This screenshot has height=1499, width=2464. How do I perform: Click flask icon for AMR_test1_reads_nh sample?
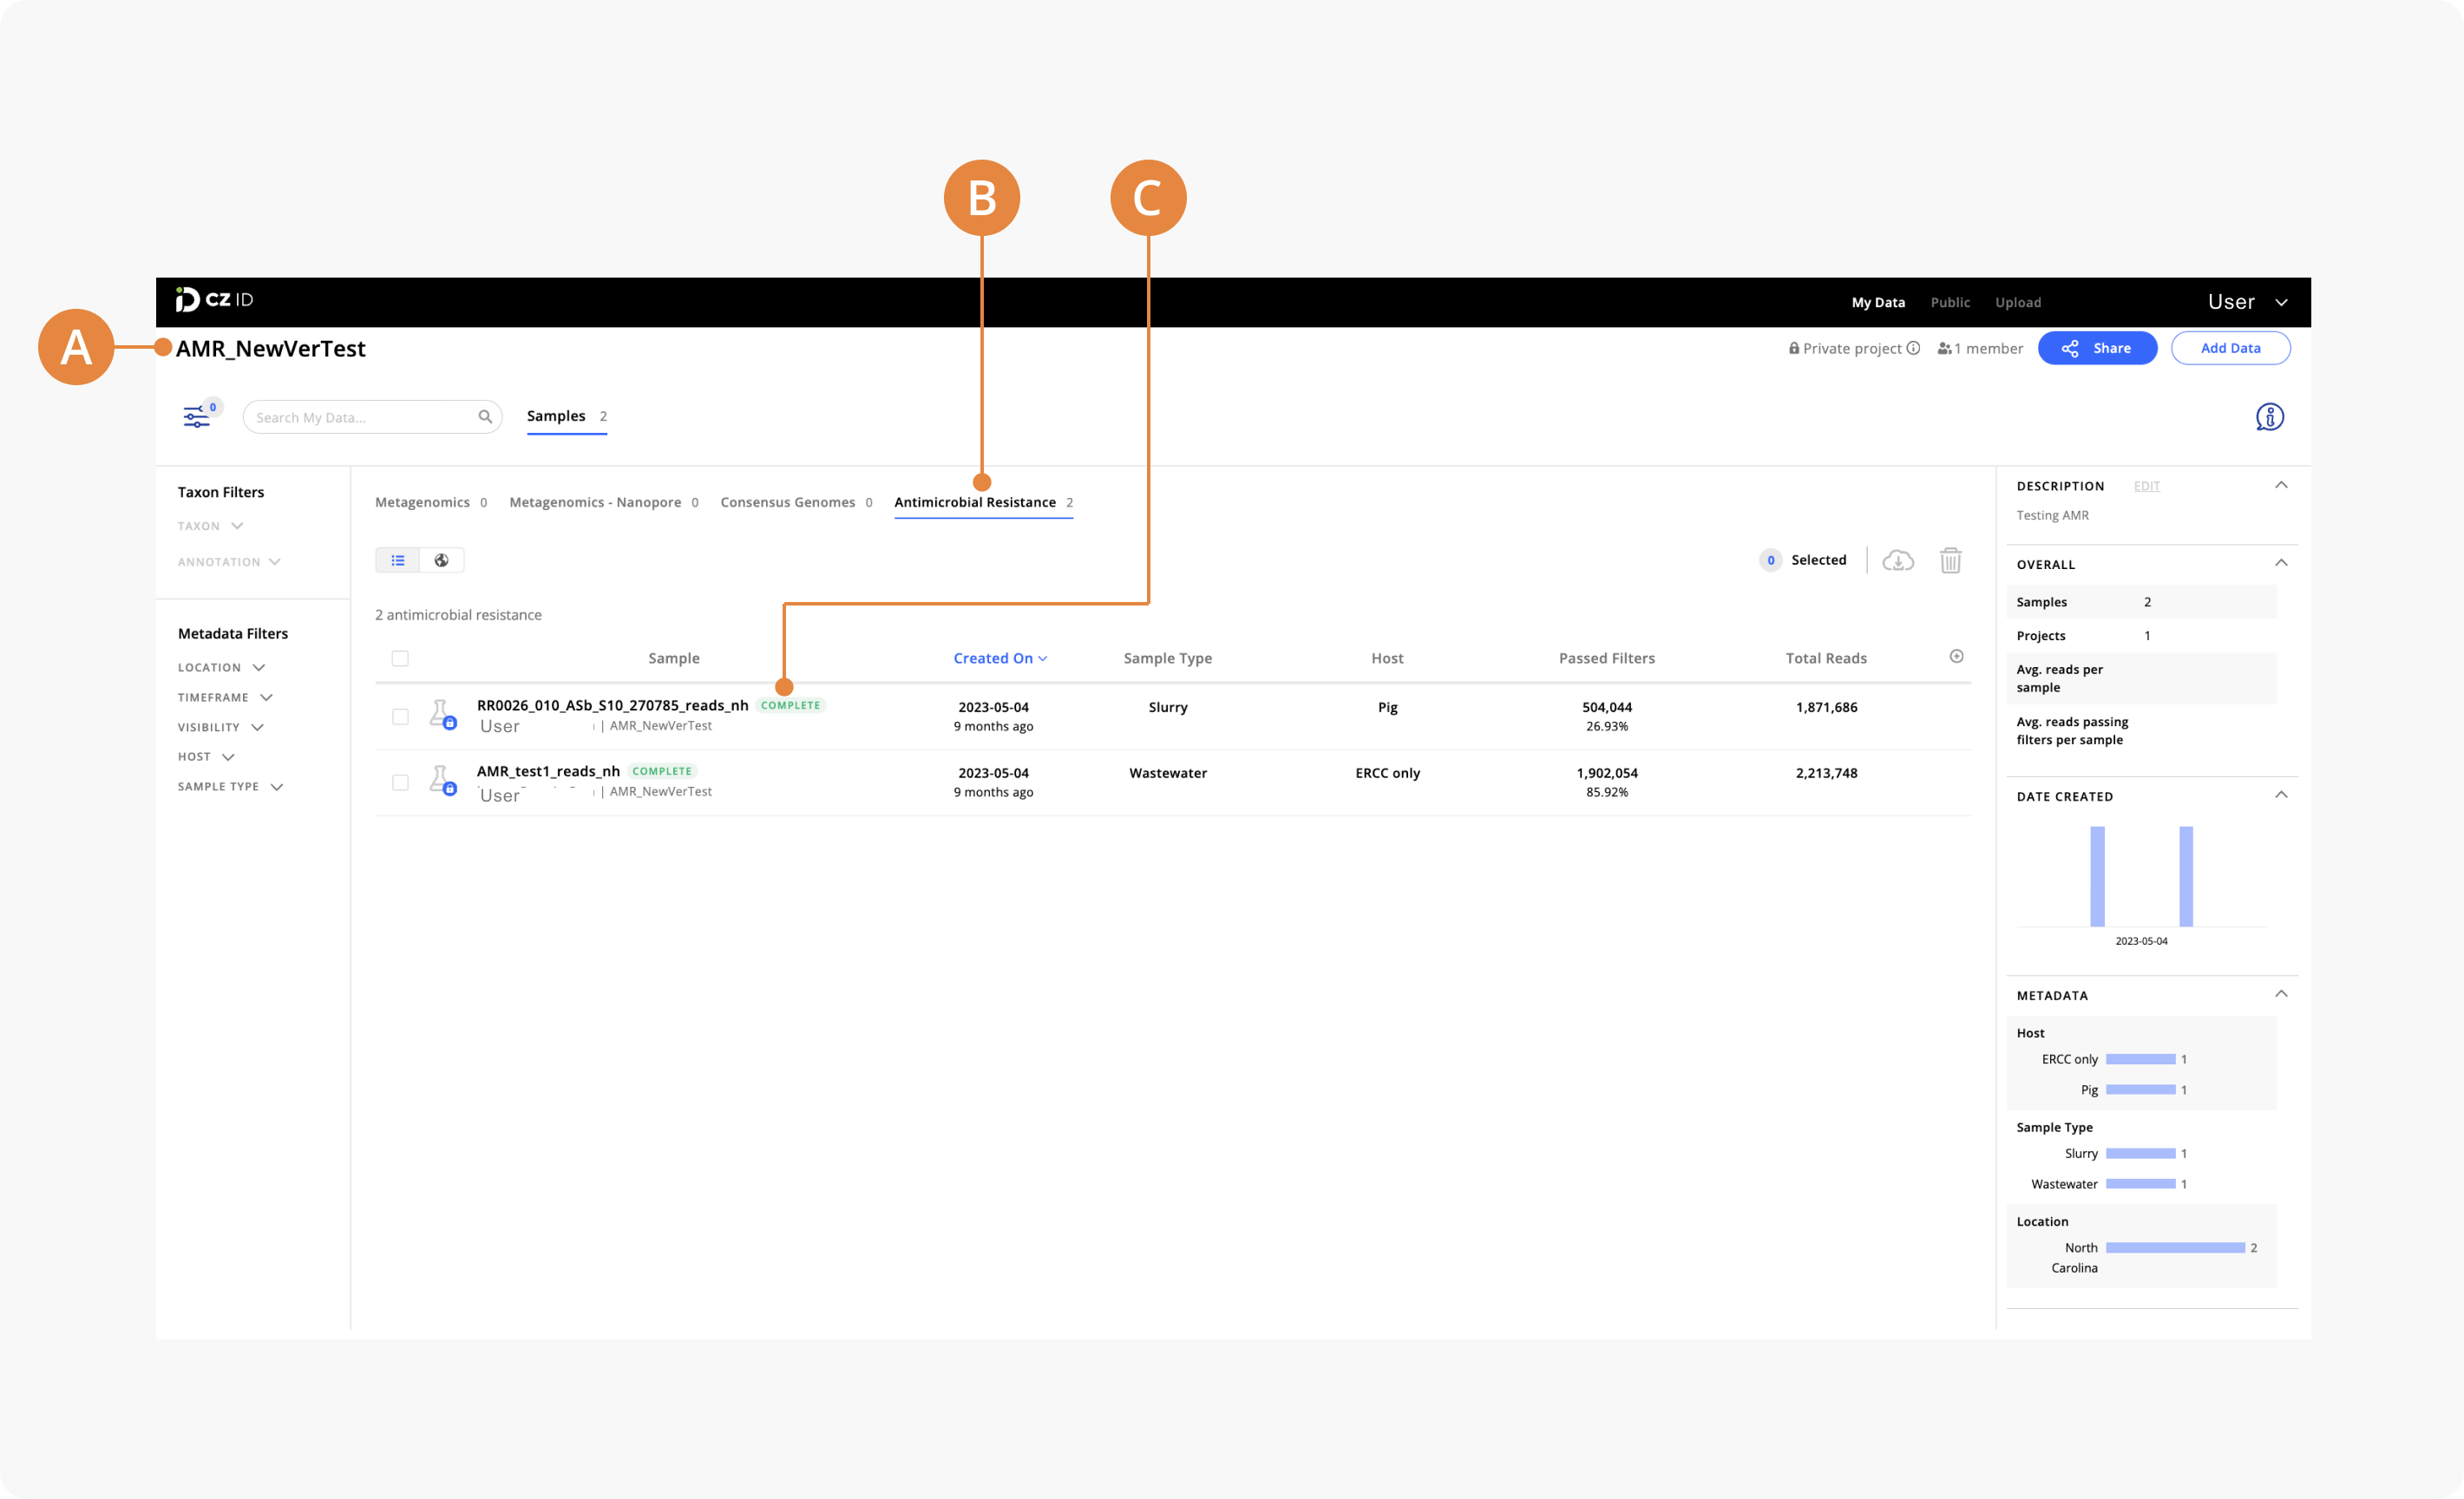(x=442, y=780)
